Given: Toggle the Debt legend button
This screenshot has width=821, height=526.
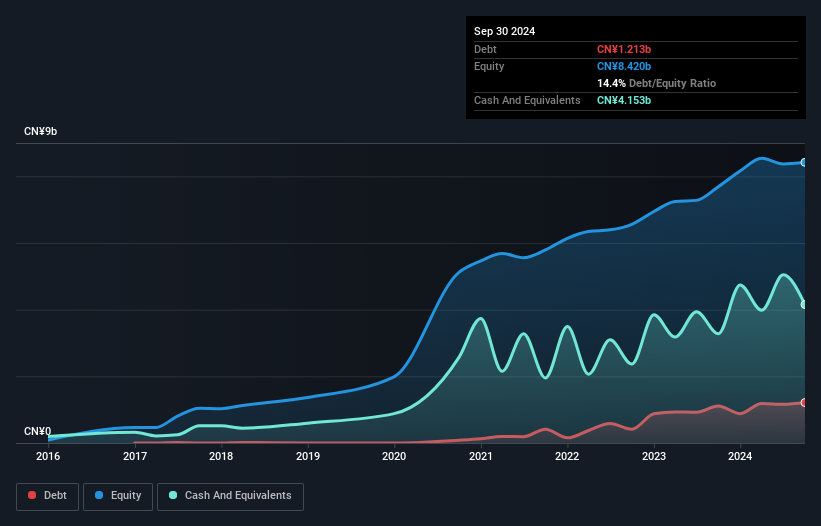Looking at the screenshot, I should (x=48, y=496).
